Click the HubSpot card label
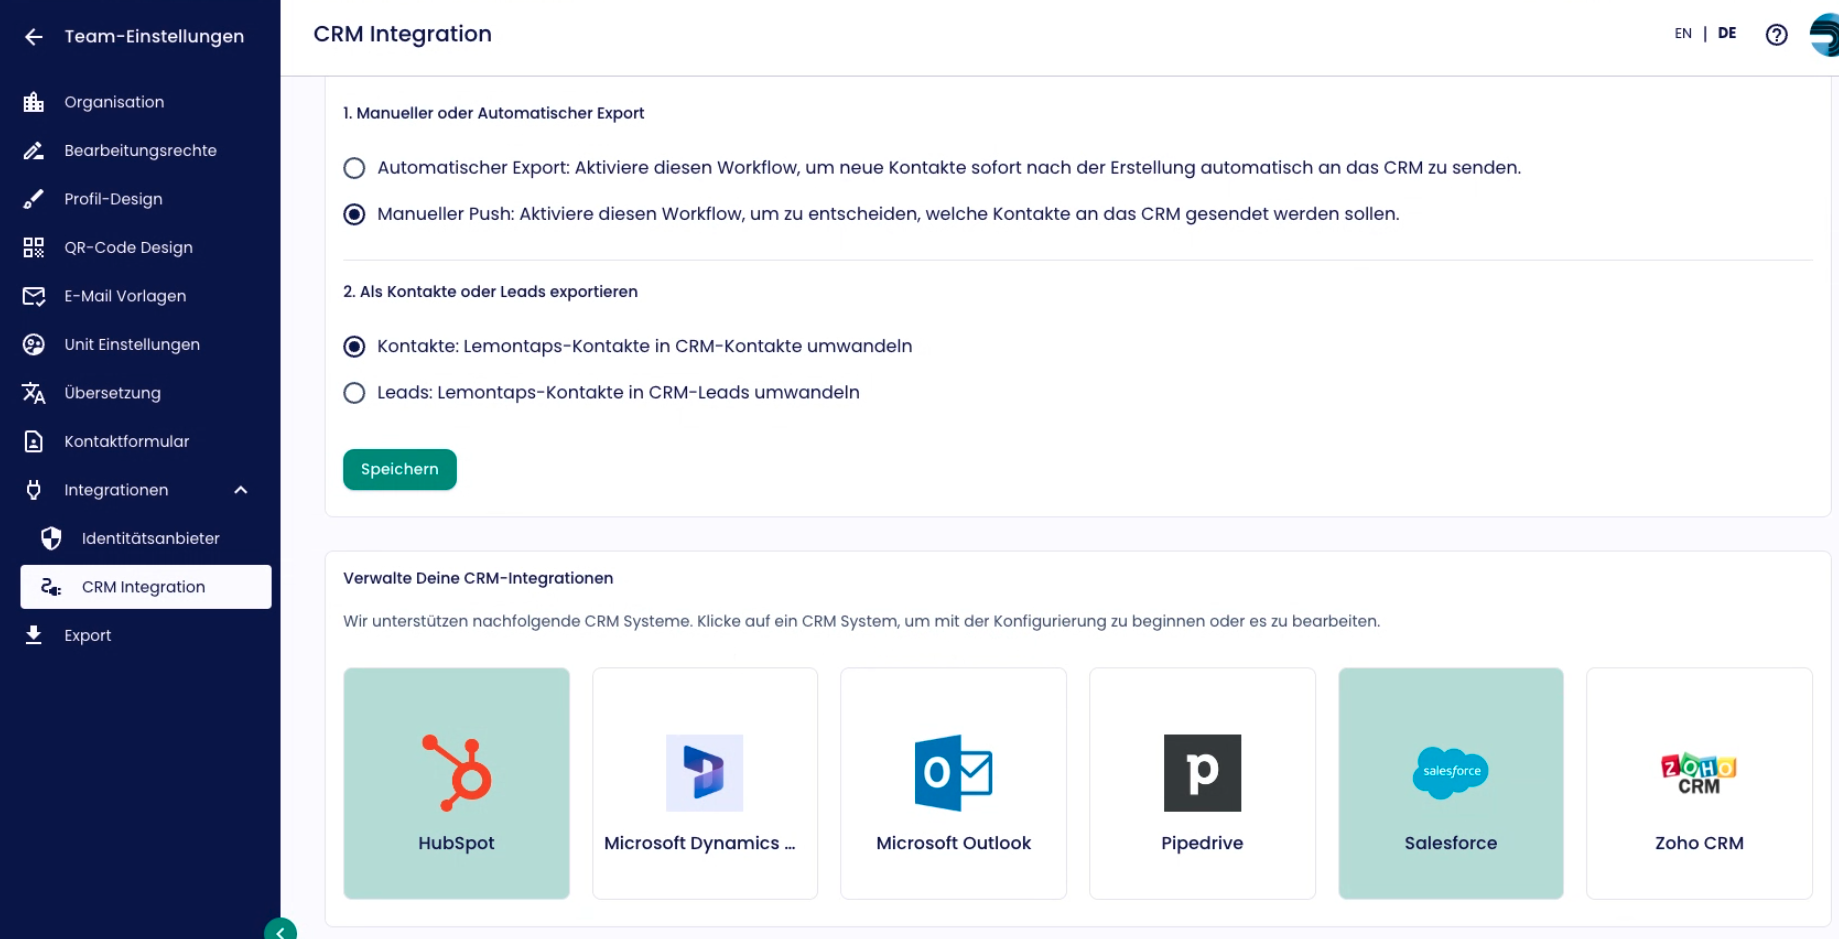 456,843
